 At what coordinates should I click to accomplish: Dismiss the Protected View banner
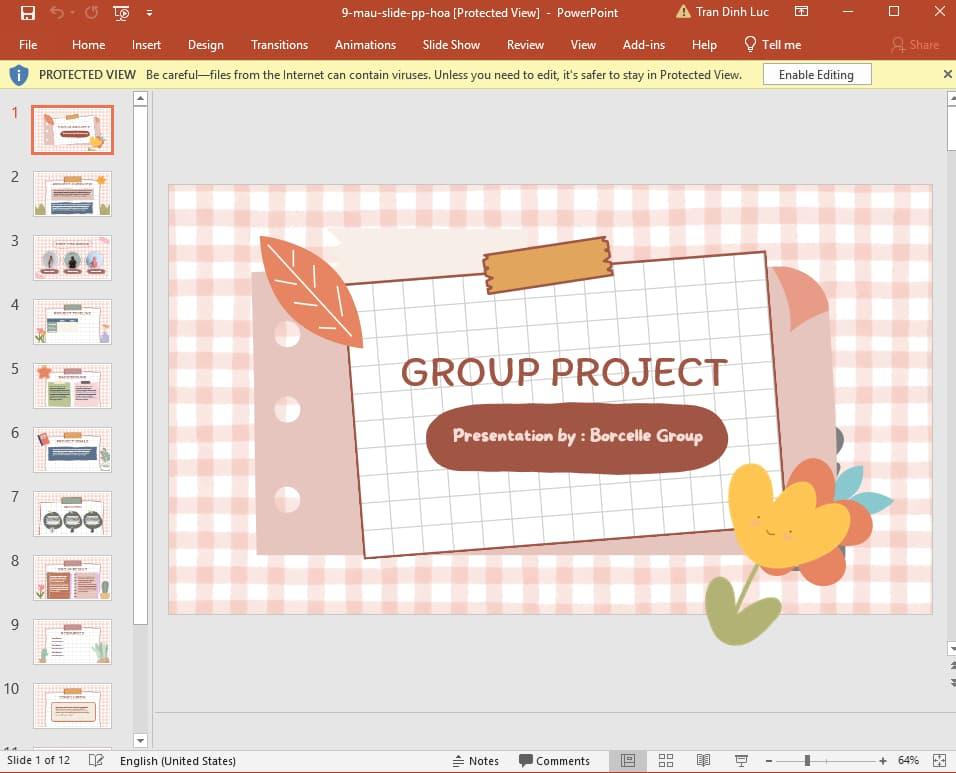[947, 74]
